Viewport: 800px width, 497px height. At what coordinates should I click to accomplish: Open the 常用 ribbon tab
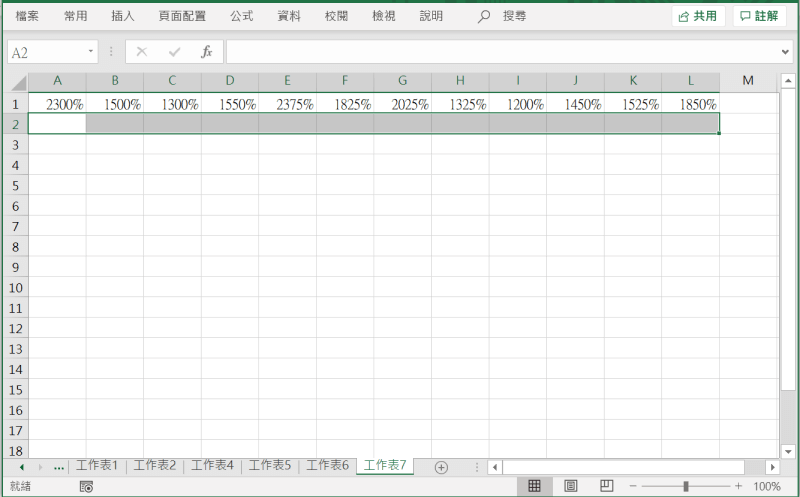click(76, 16)
